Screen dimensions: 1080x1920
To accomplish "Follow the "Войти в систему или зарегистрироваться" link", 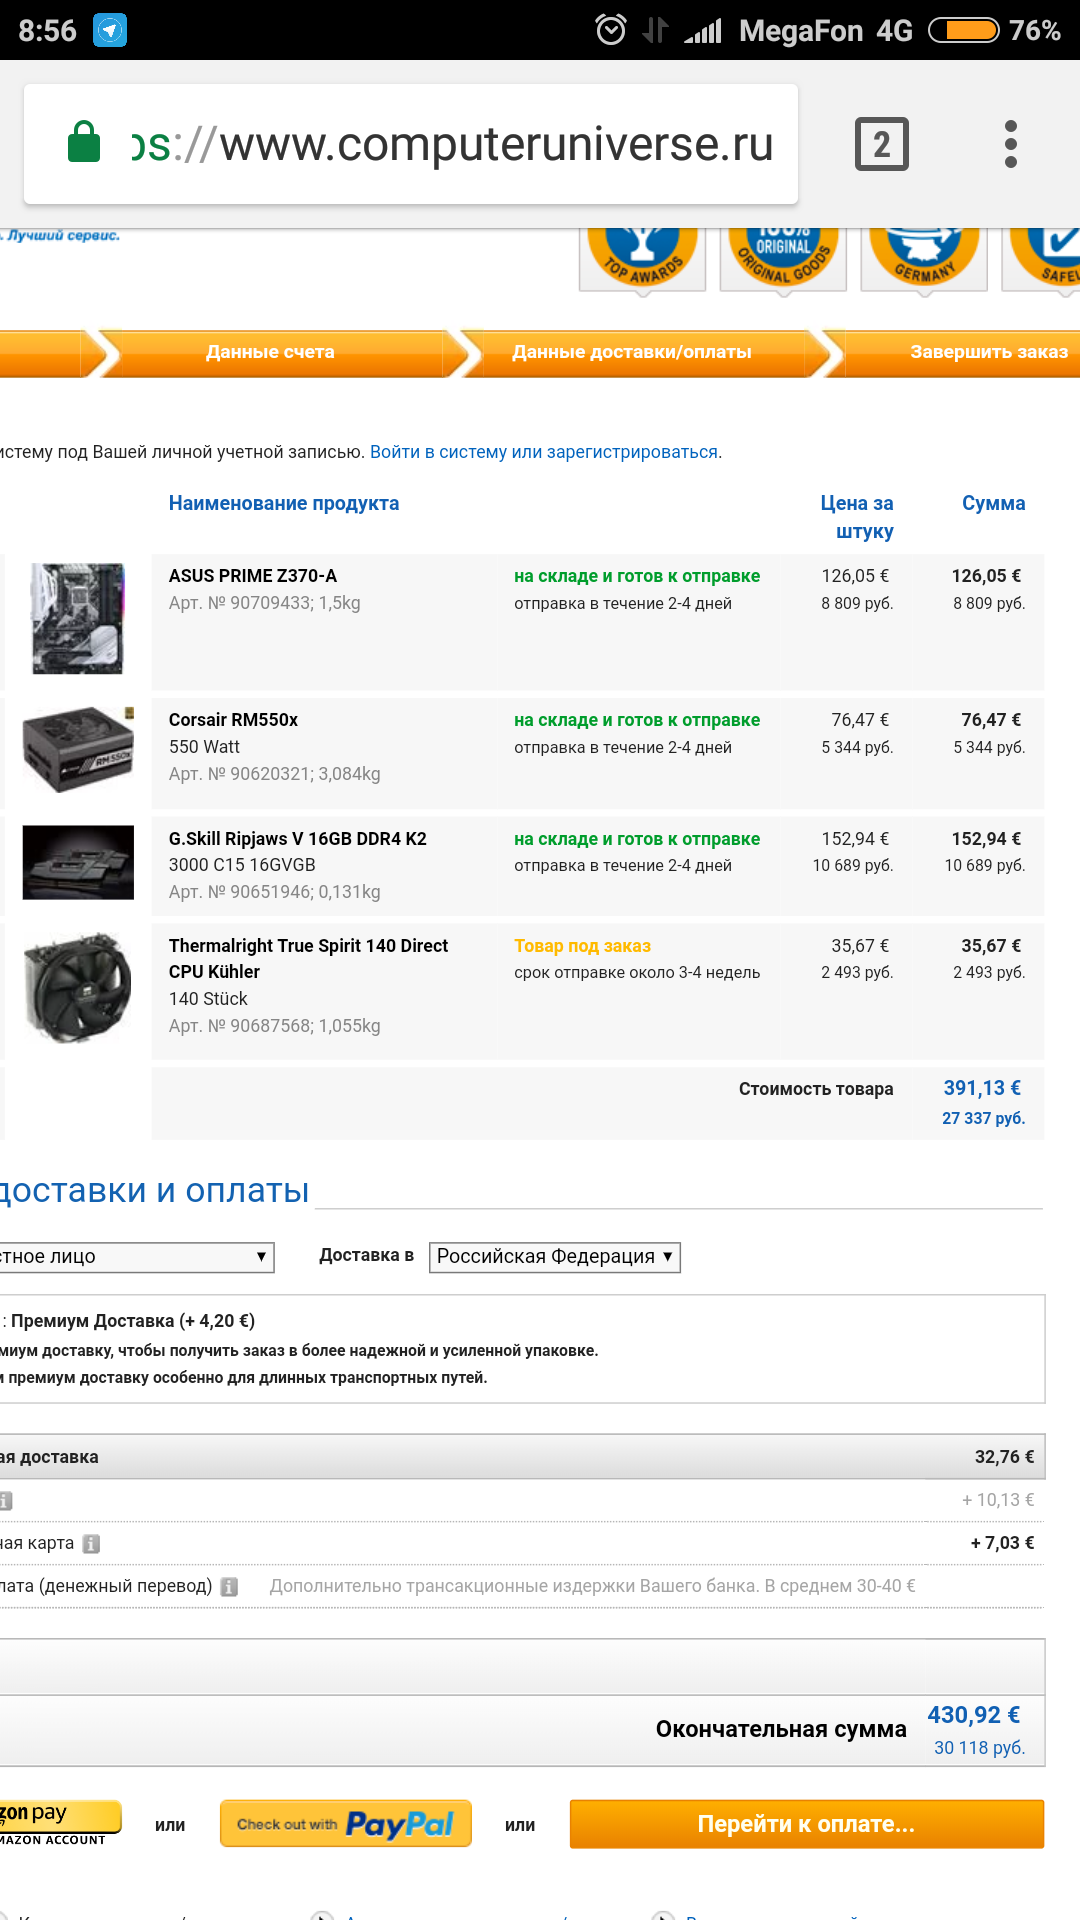I will click(x=544, y=452).
